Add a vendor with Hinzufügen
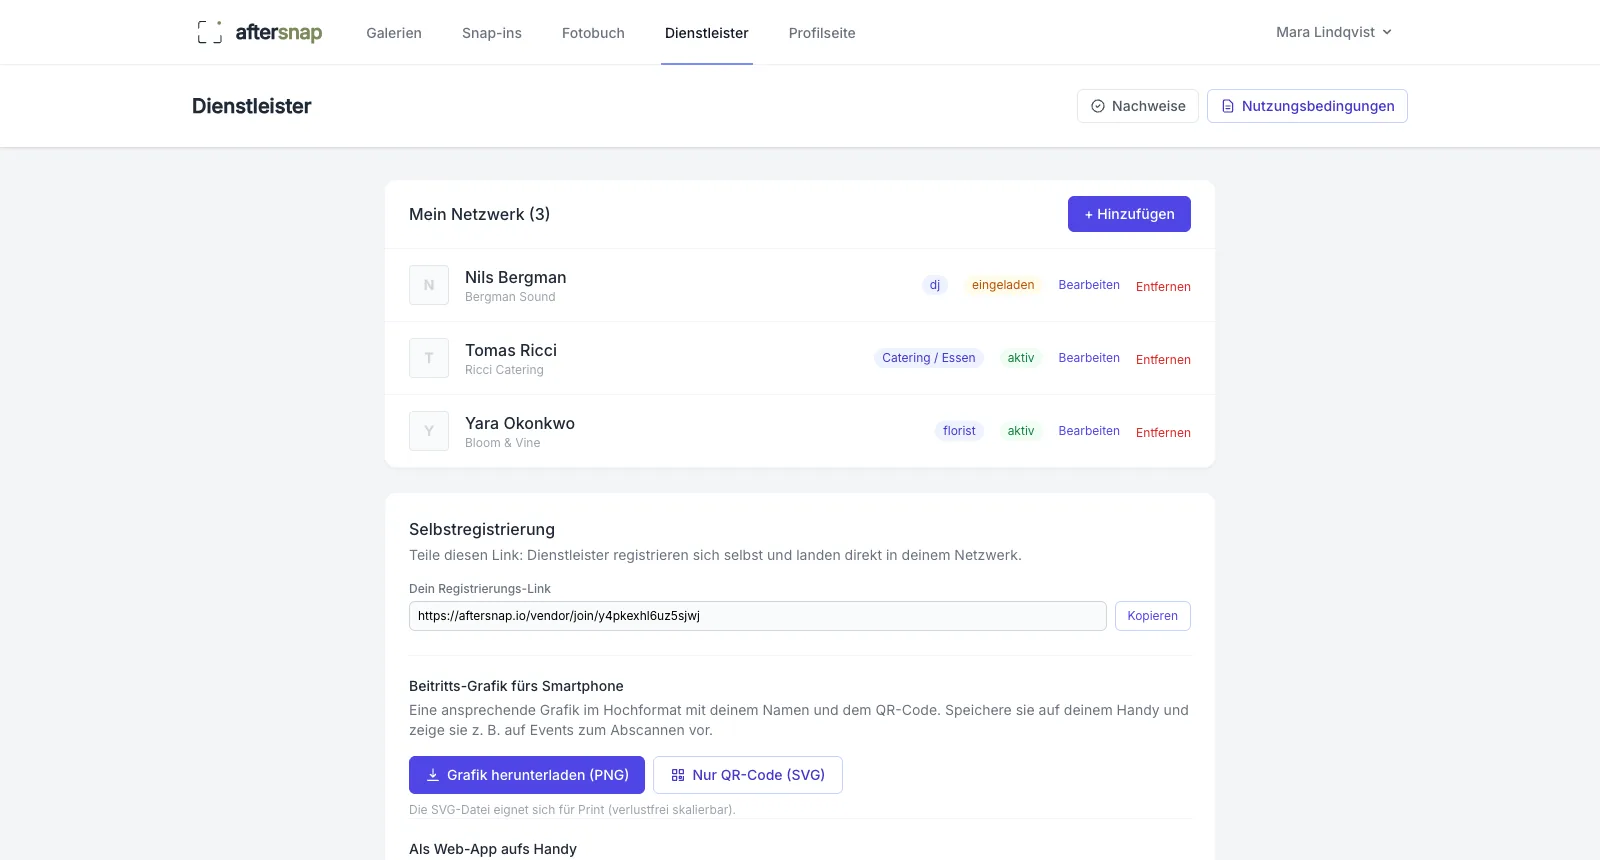This screenshot has height=860, width=1600. [x=1129, y=214]
